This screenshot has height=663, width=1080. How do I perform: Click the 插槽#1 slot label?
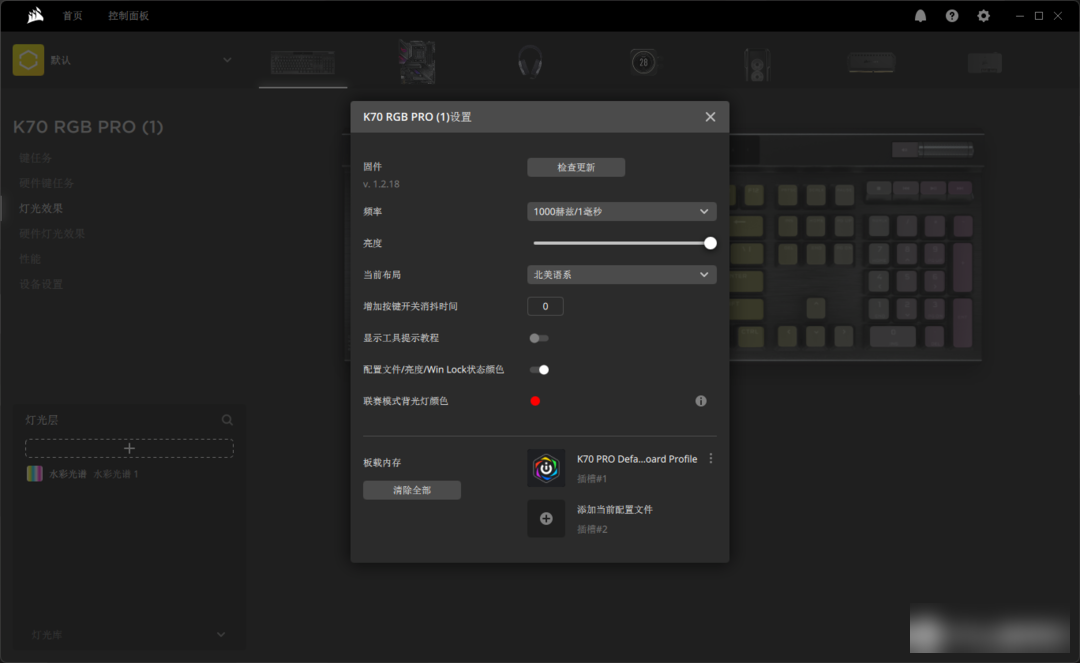pyautogui.click(x=592, y=478)
